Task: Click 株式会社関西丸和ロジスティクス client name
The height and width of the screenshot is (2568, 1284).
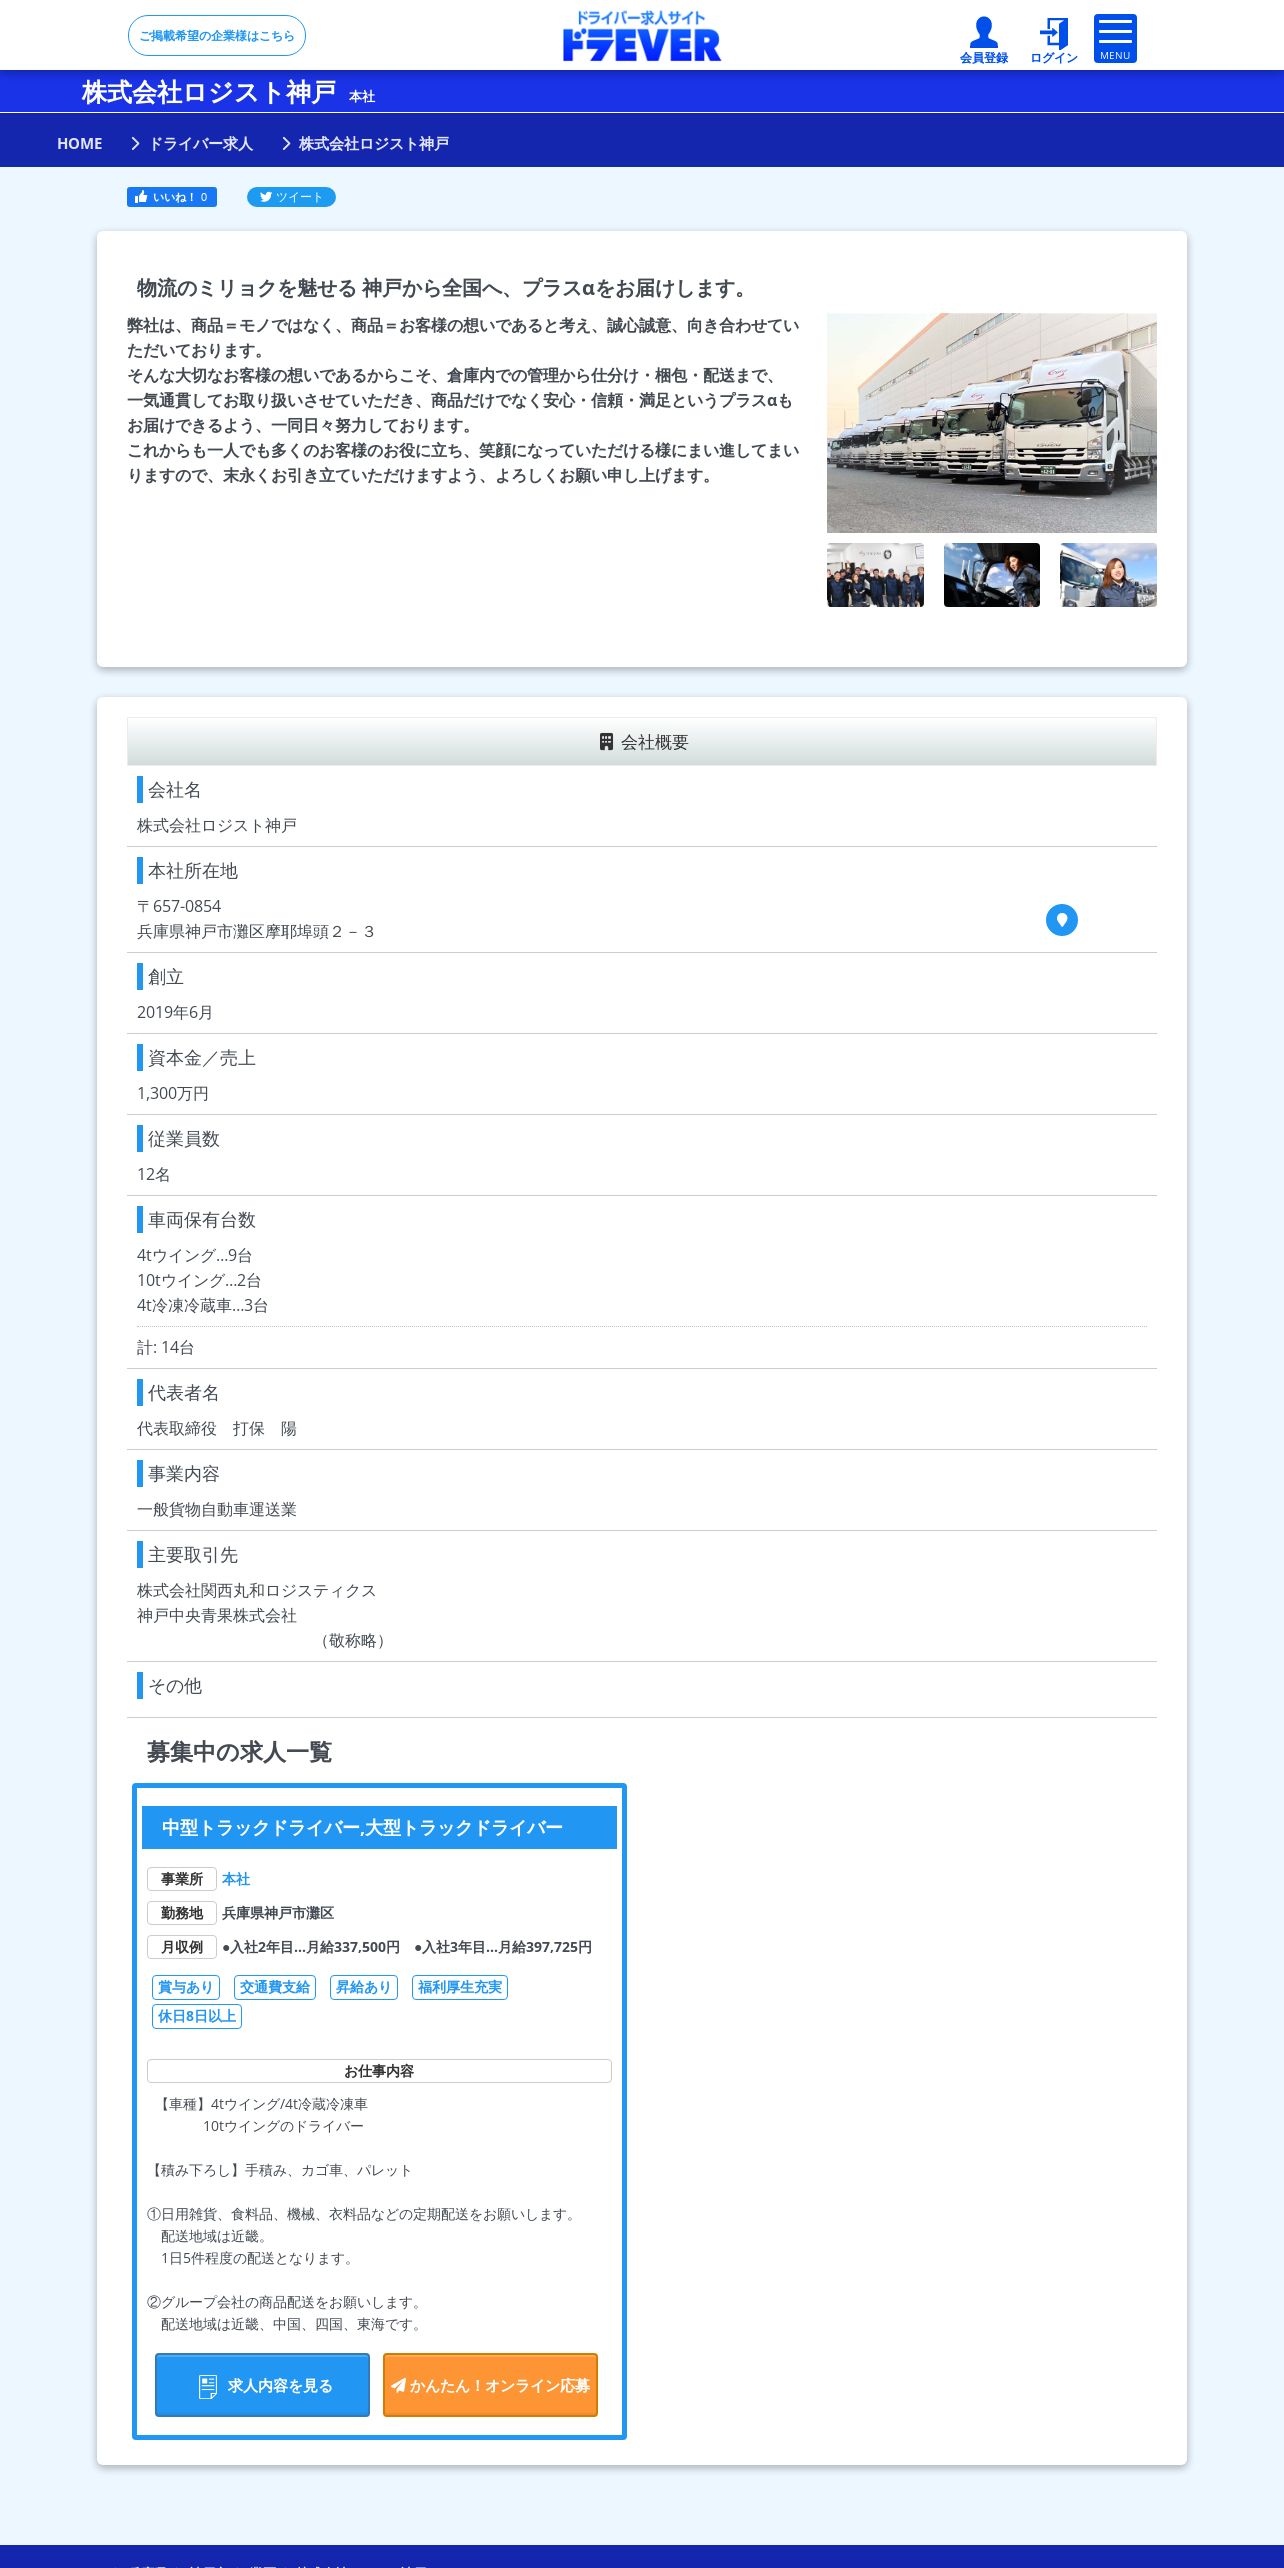Action: point(257,1590)
